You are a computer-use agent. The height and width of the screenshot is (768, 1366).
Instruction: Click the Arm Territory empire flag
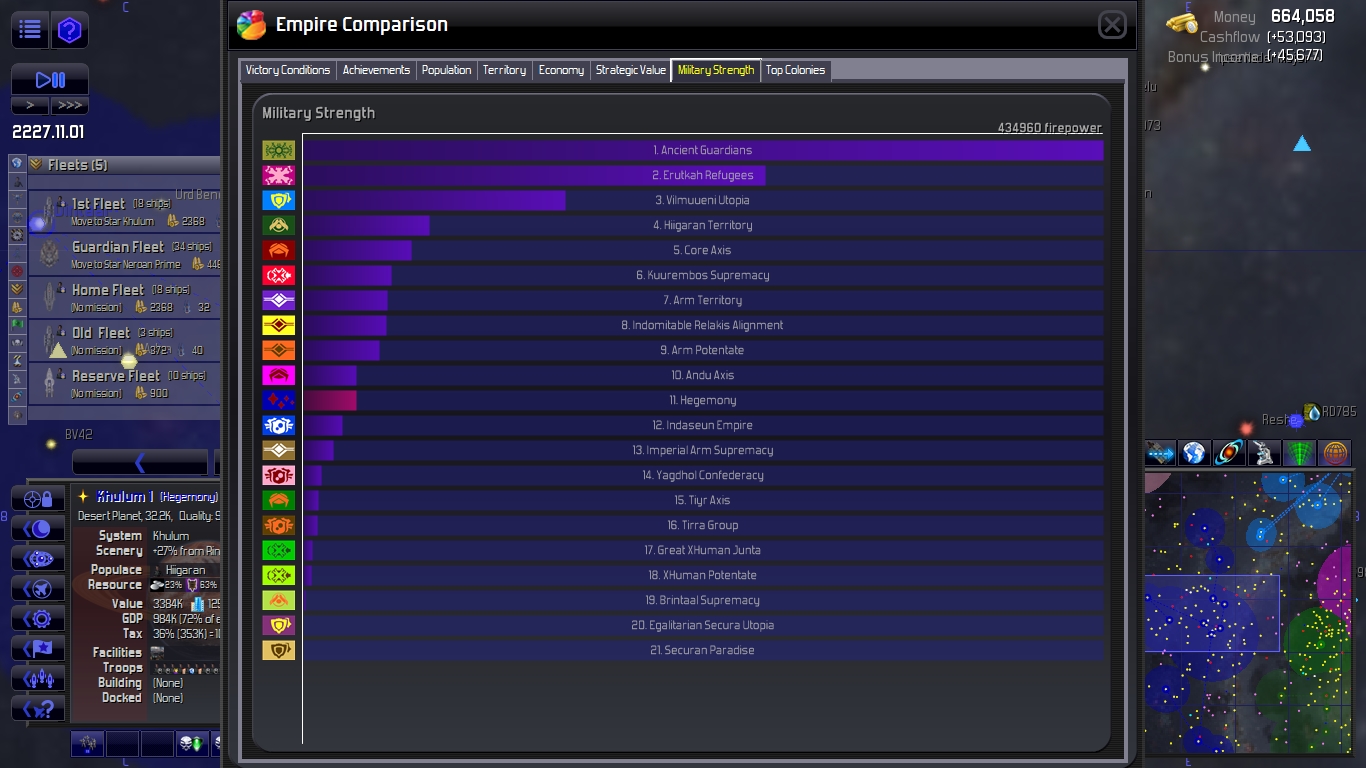pos(279,300)
